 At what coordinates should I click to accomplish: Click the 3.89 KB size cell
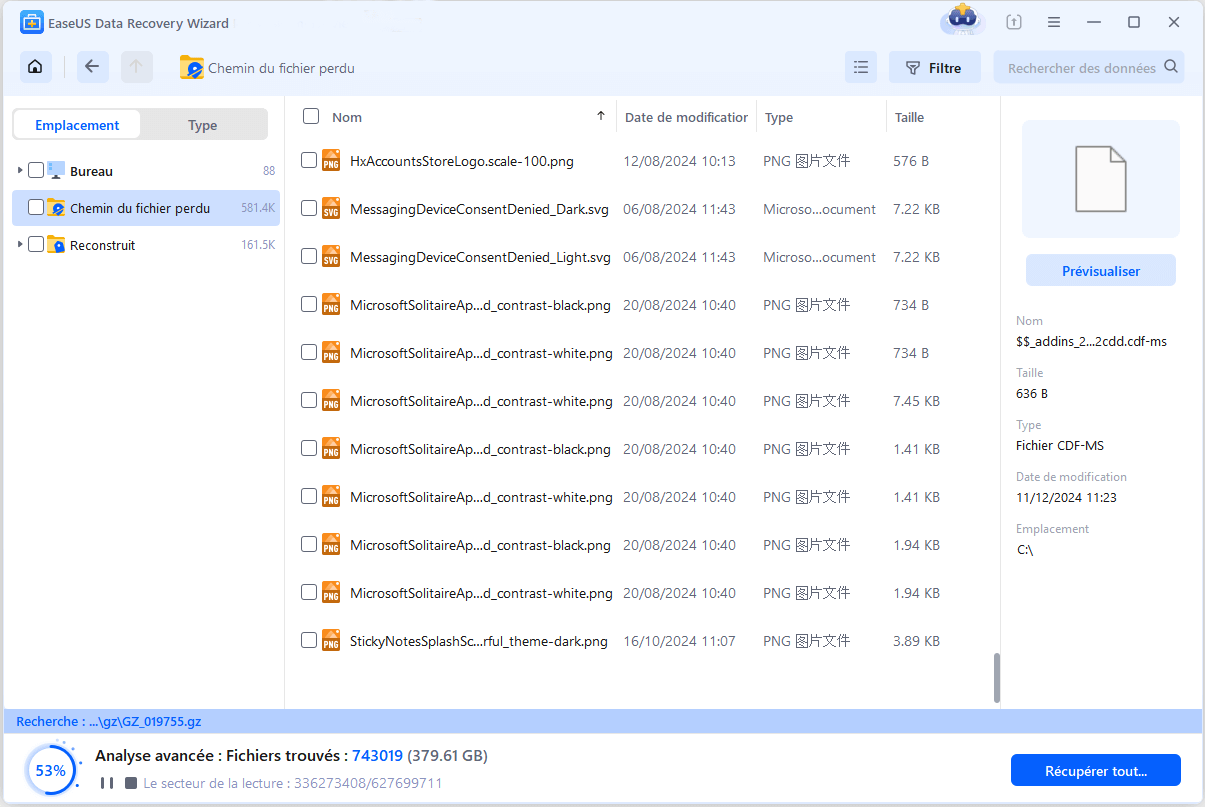point(916,641)
